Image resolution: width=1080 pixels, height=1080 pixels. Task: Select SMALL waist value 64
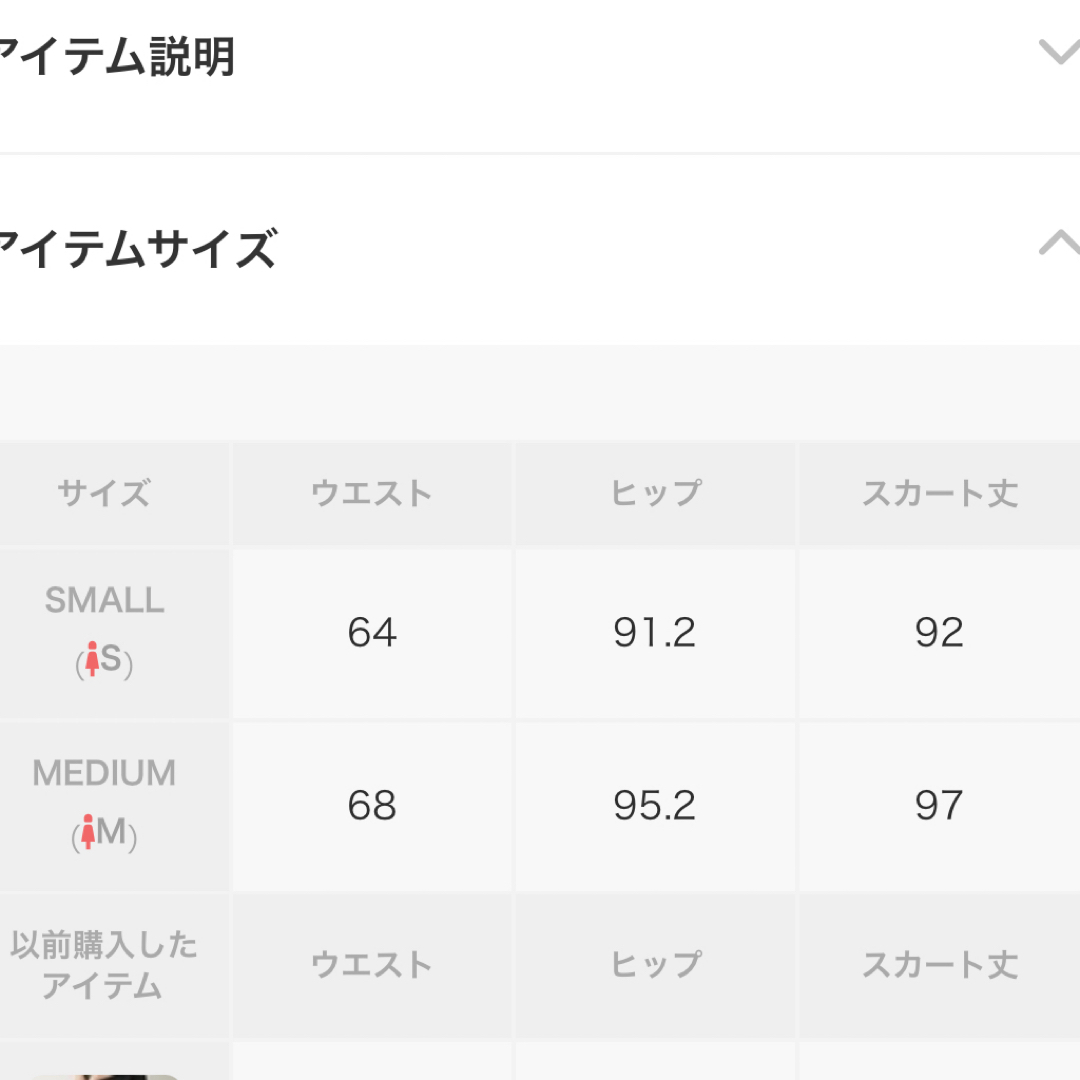372,633
